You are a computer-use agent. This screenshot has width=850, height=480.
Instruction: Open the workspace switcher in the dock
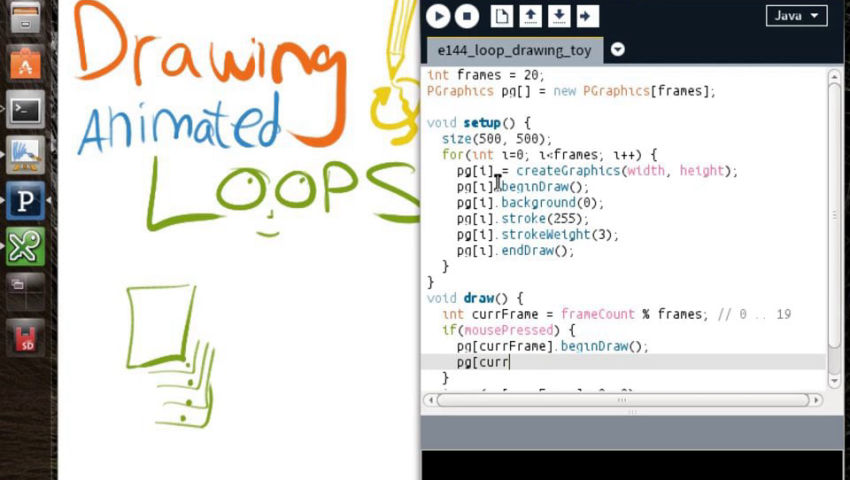click(x=26, y=291)
